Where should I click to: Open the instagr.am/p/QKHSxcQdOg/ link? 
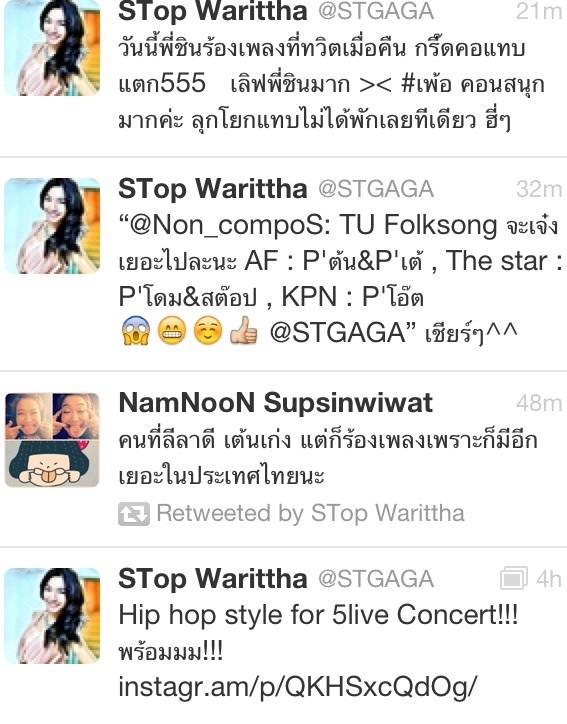click(x=297, y=687)
